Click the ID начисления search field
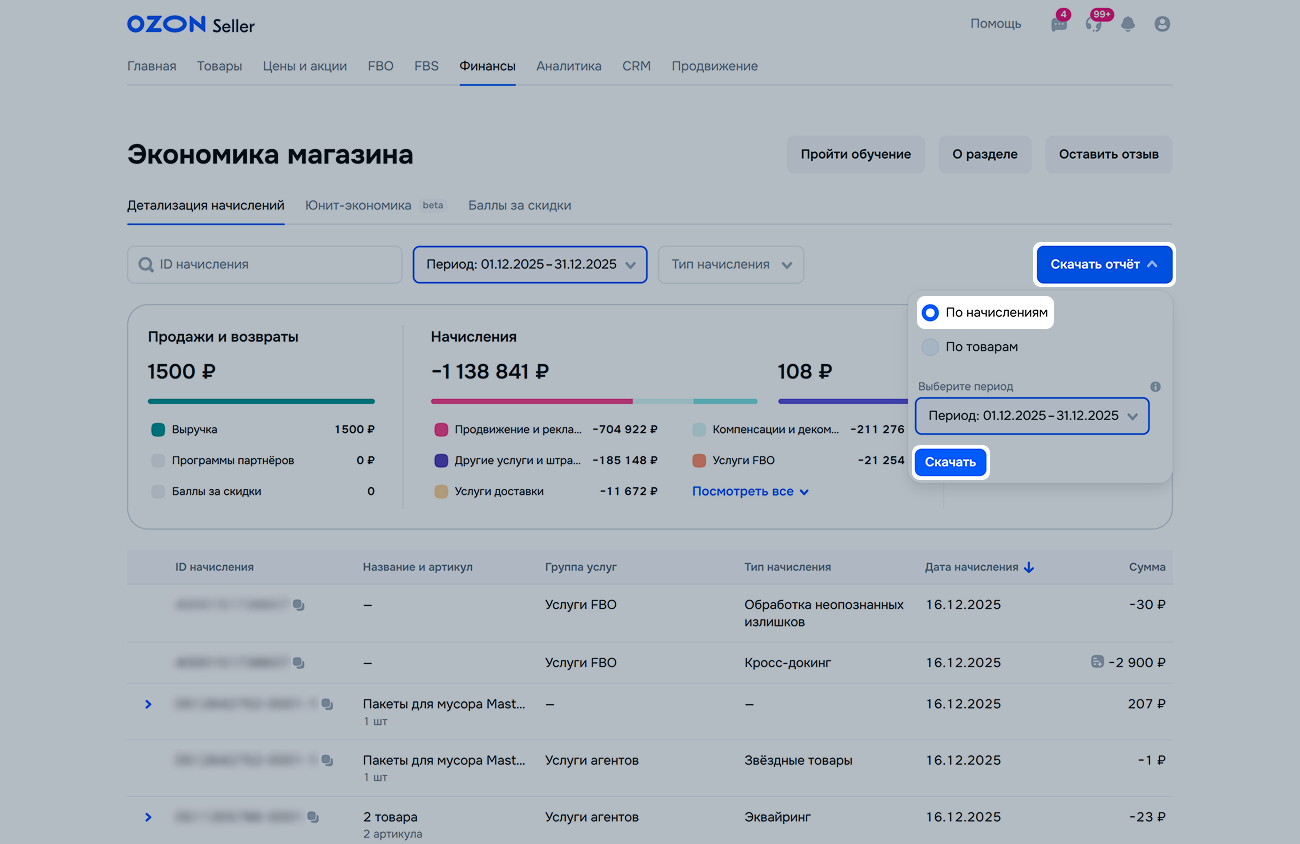 (265, 265)
